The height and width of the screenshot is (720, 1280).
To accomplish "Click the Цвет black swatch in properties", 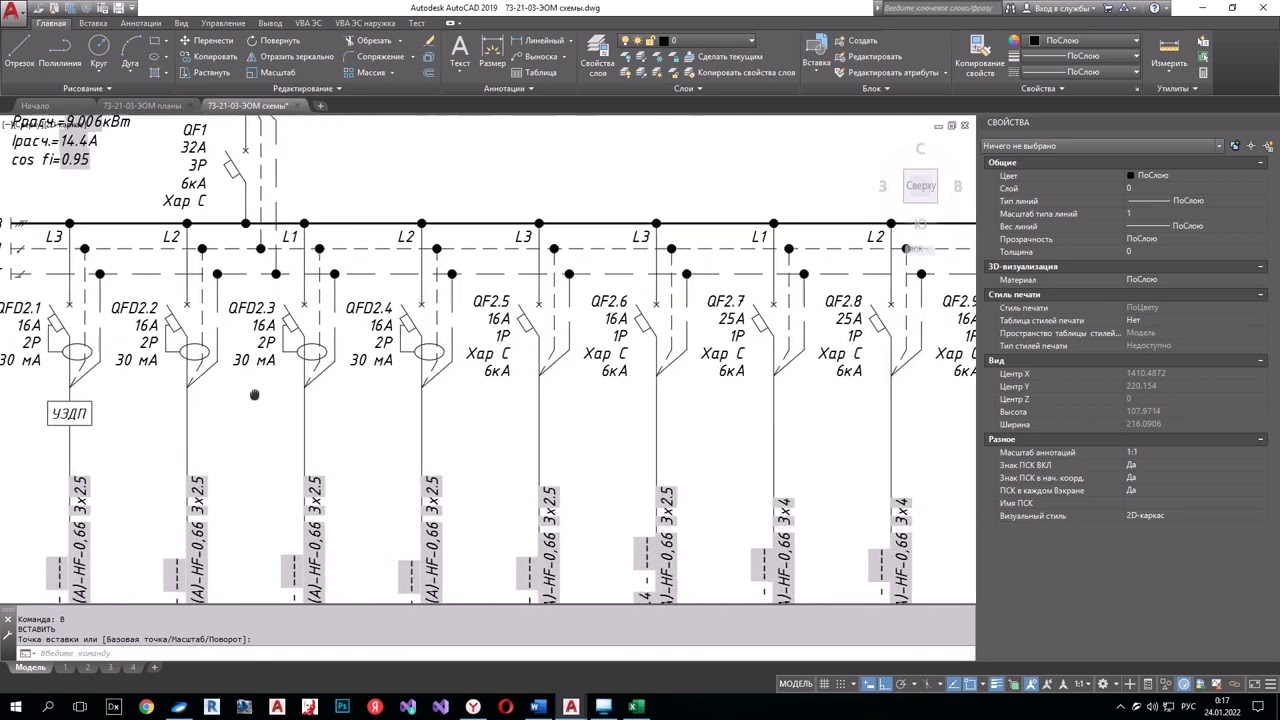I will 1130,175.
